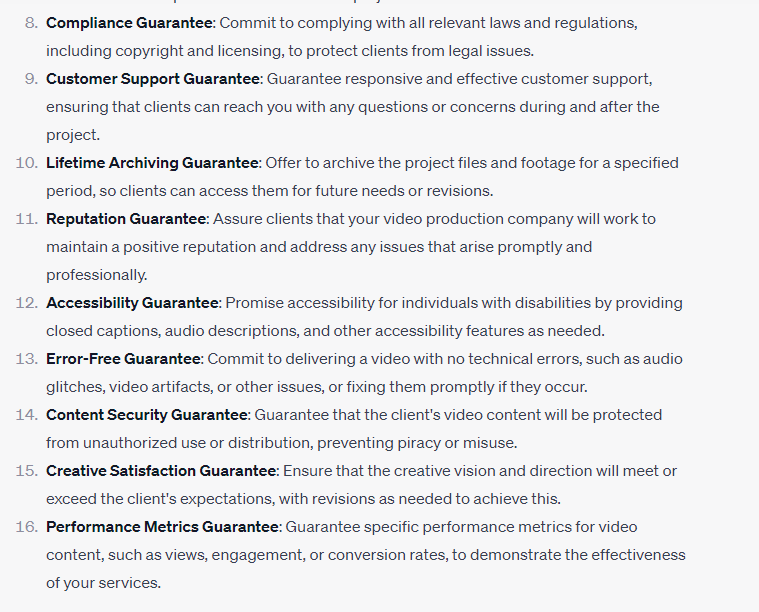Click list number 14
Image resolution: width=759 pixels, height=612 pixels.
pos(27,414)
